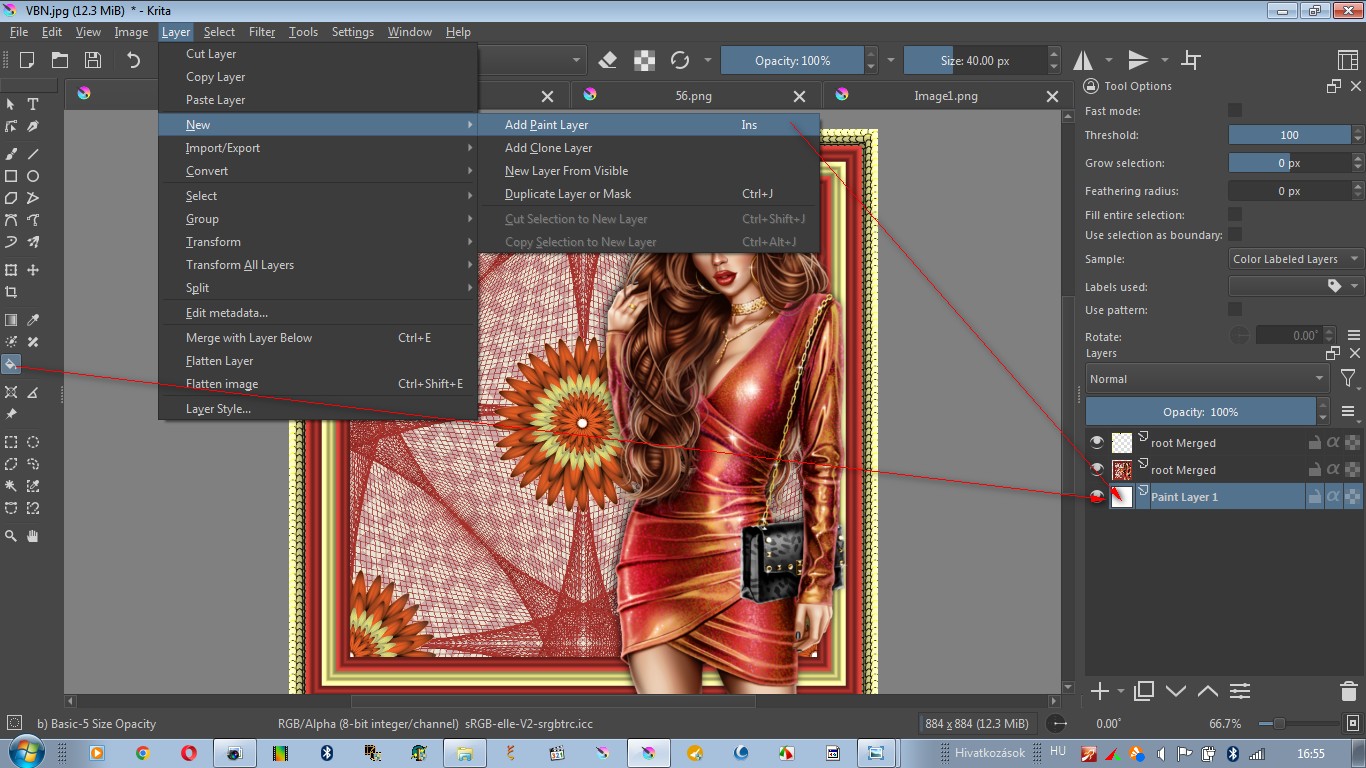Switch to the 56.png tab
This screenshot has width=1366, height=768.
[x=695, y=96]
